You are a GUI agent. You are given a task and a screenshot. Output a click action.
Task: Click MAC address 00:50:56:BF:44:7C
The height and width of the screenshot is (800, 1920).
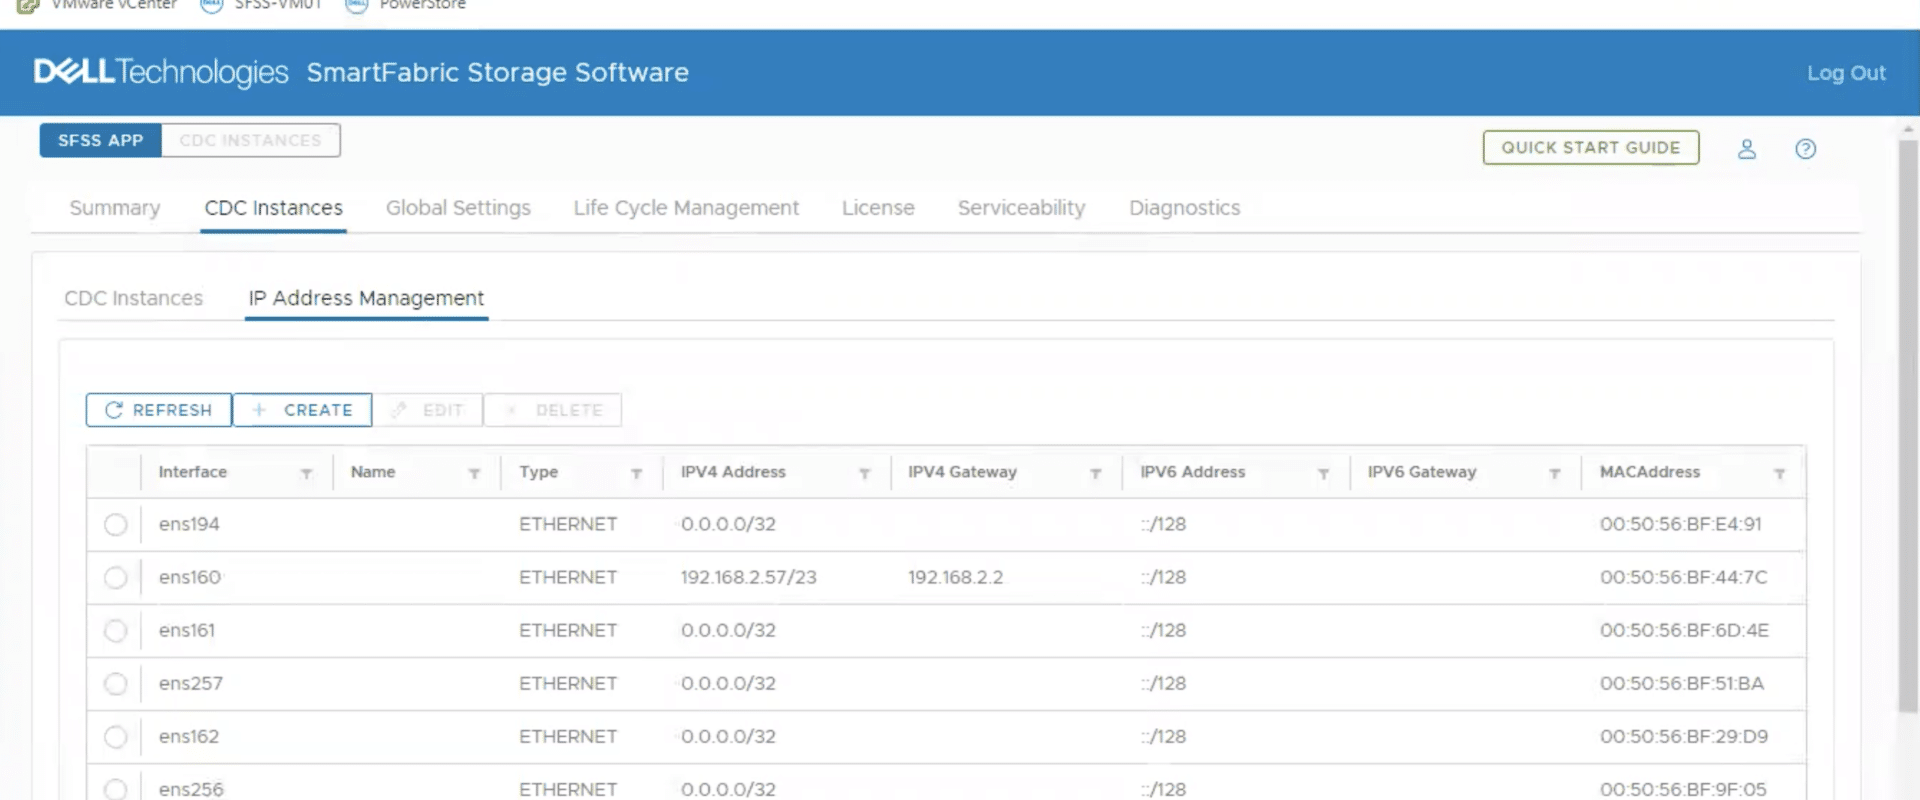click(x=1684, y=577)
